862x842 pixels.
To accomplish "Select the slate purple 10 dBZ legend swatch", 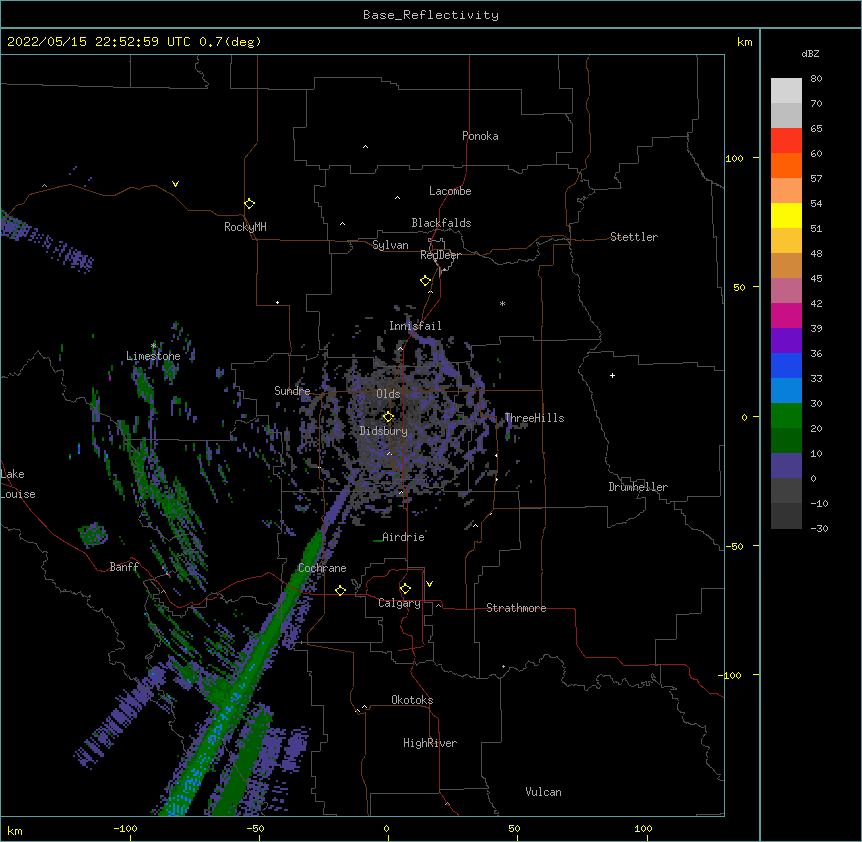I will coord(786,466).
